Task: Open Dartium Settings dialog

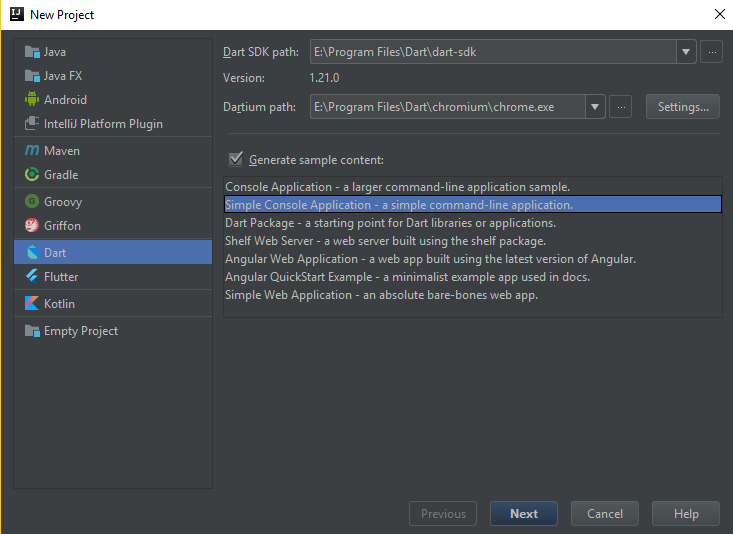Action: [683, 106]
